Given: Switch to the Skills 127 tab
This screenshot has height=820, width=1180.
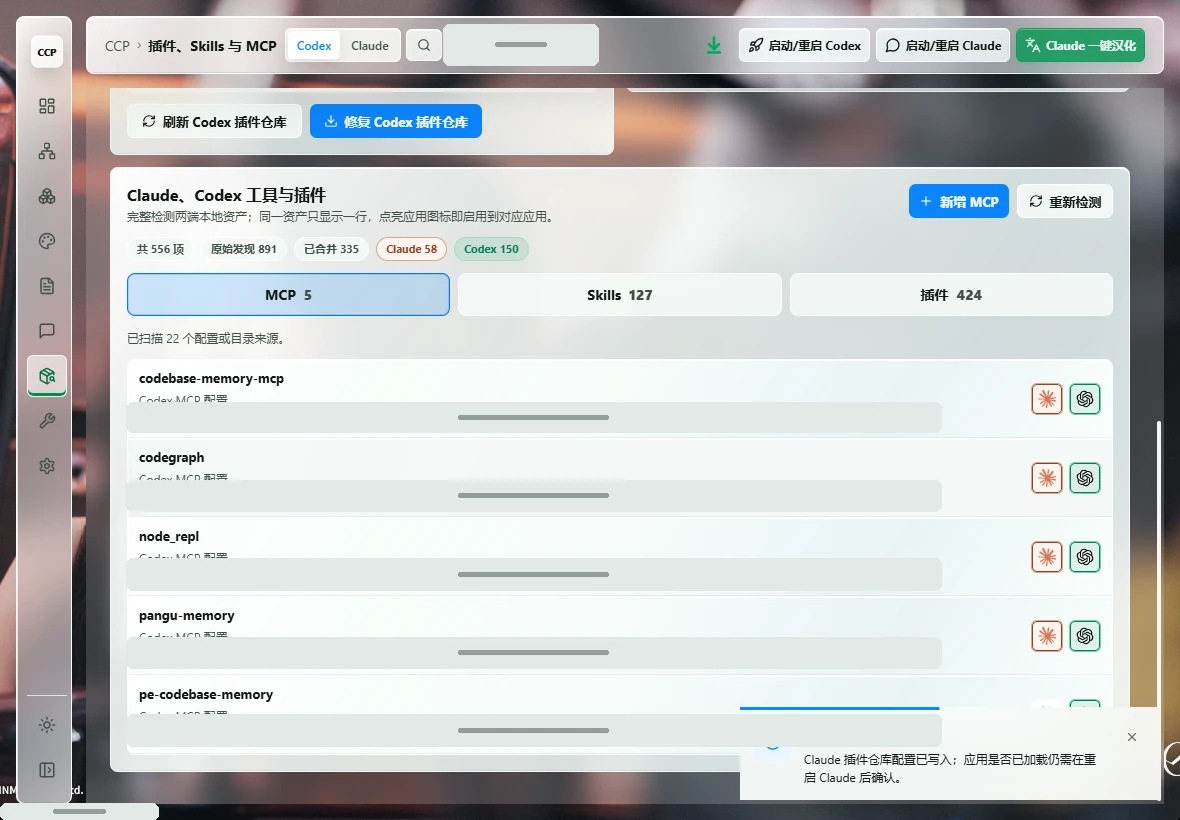Looking at the screenshot, I should pos(619,295).
